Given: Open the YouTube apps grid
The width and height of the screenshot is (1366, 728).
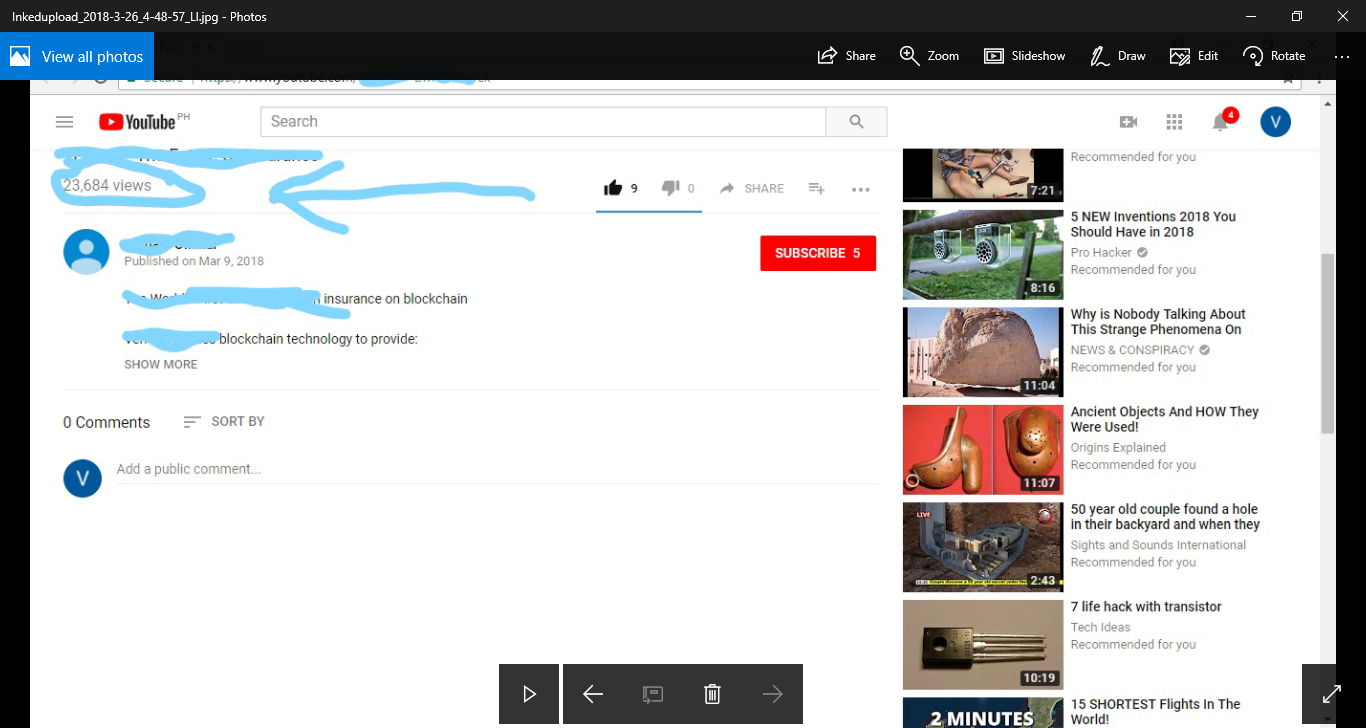Looking at the screenshot, I should 1174,122.
